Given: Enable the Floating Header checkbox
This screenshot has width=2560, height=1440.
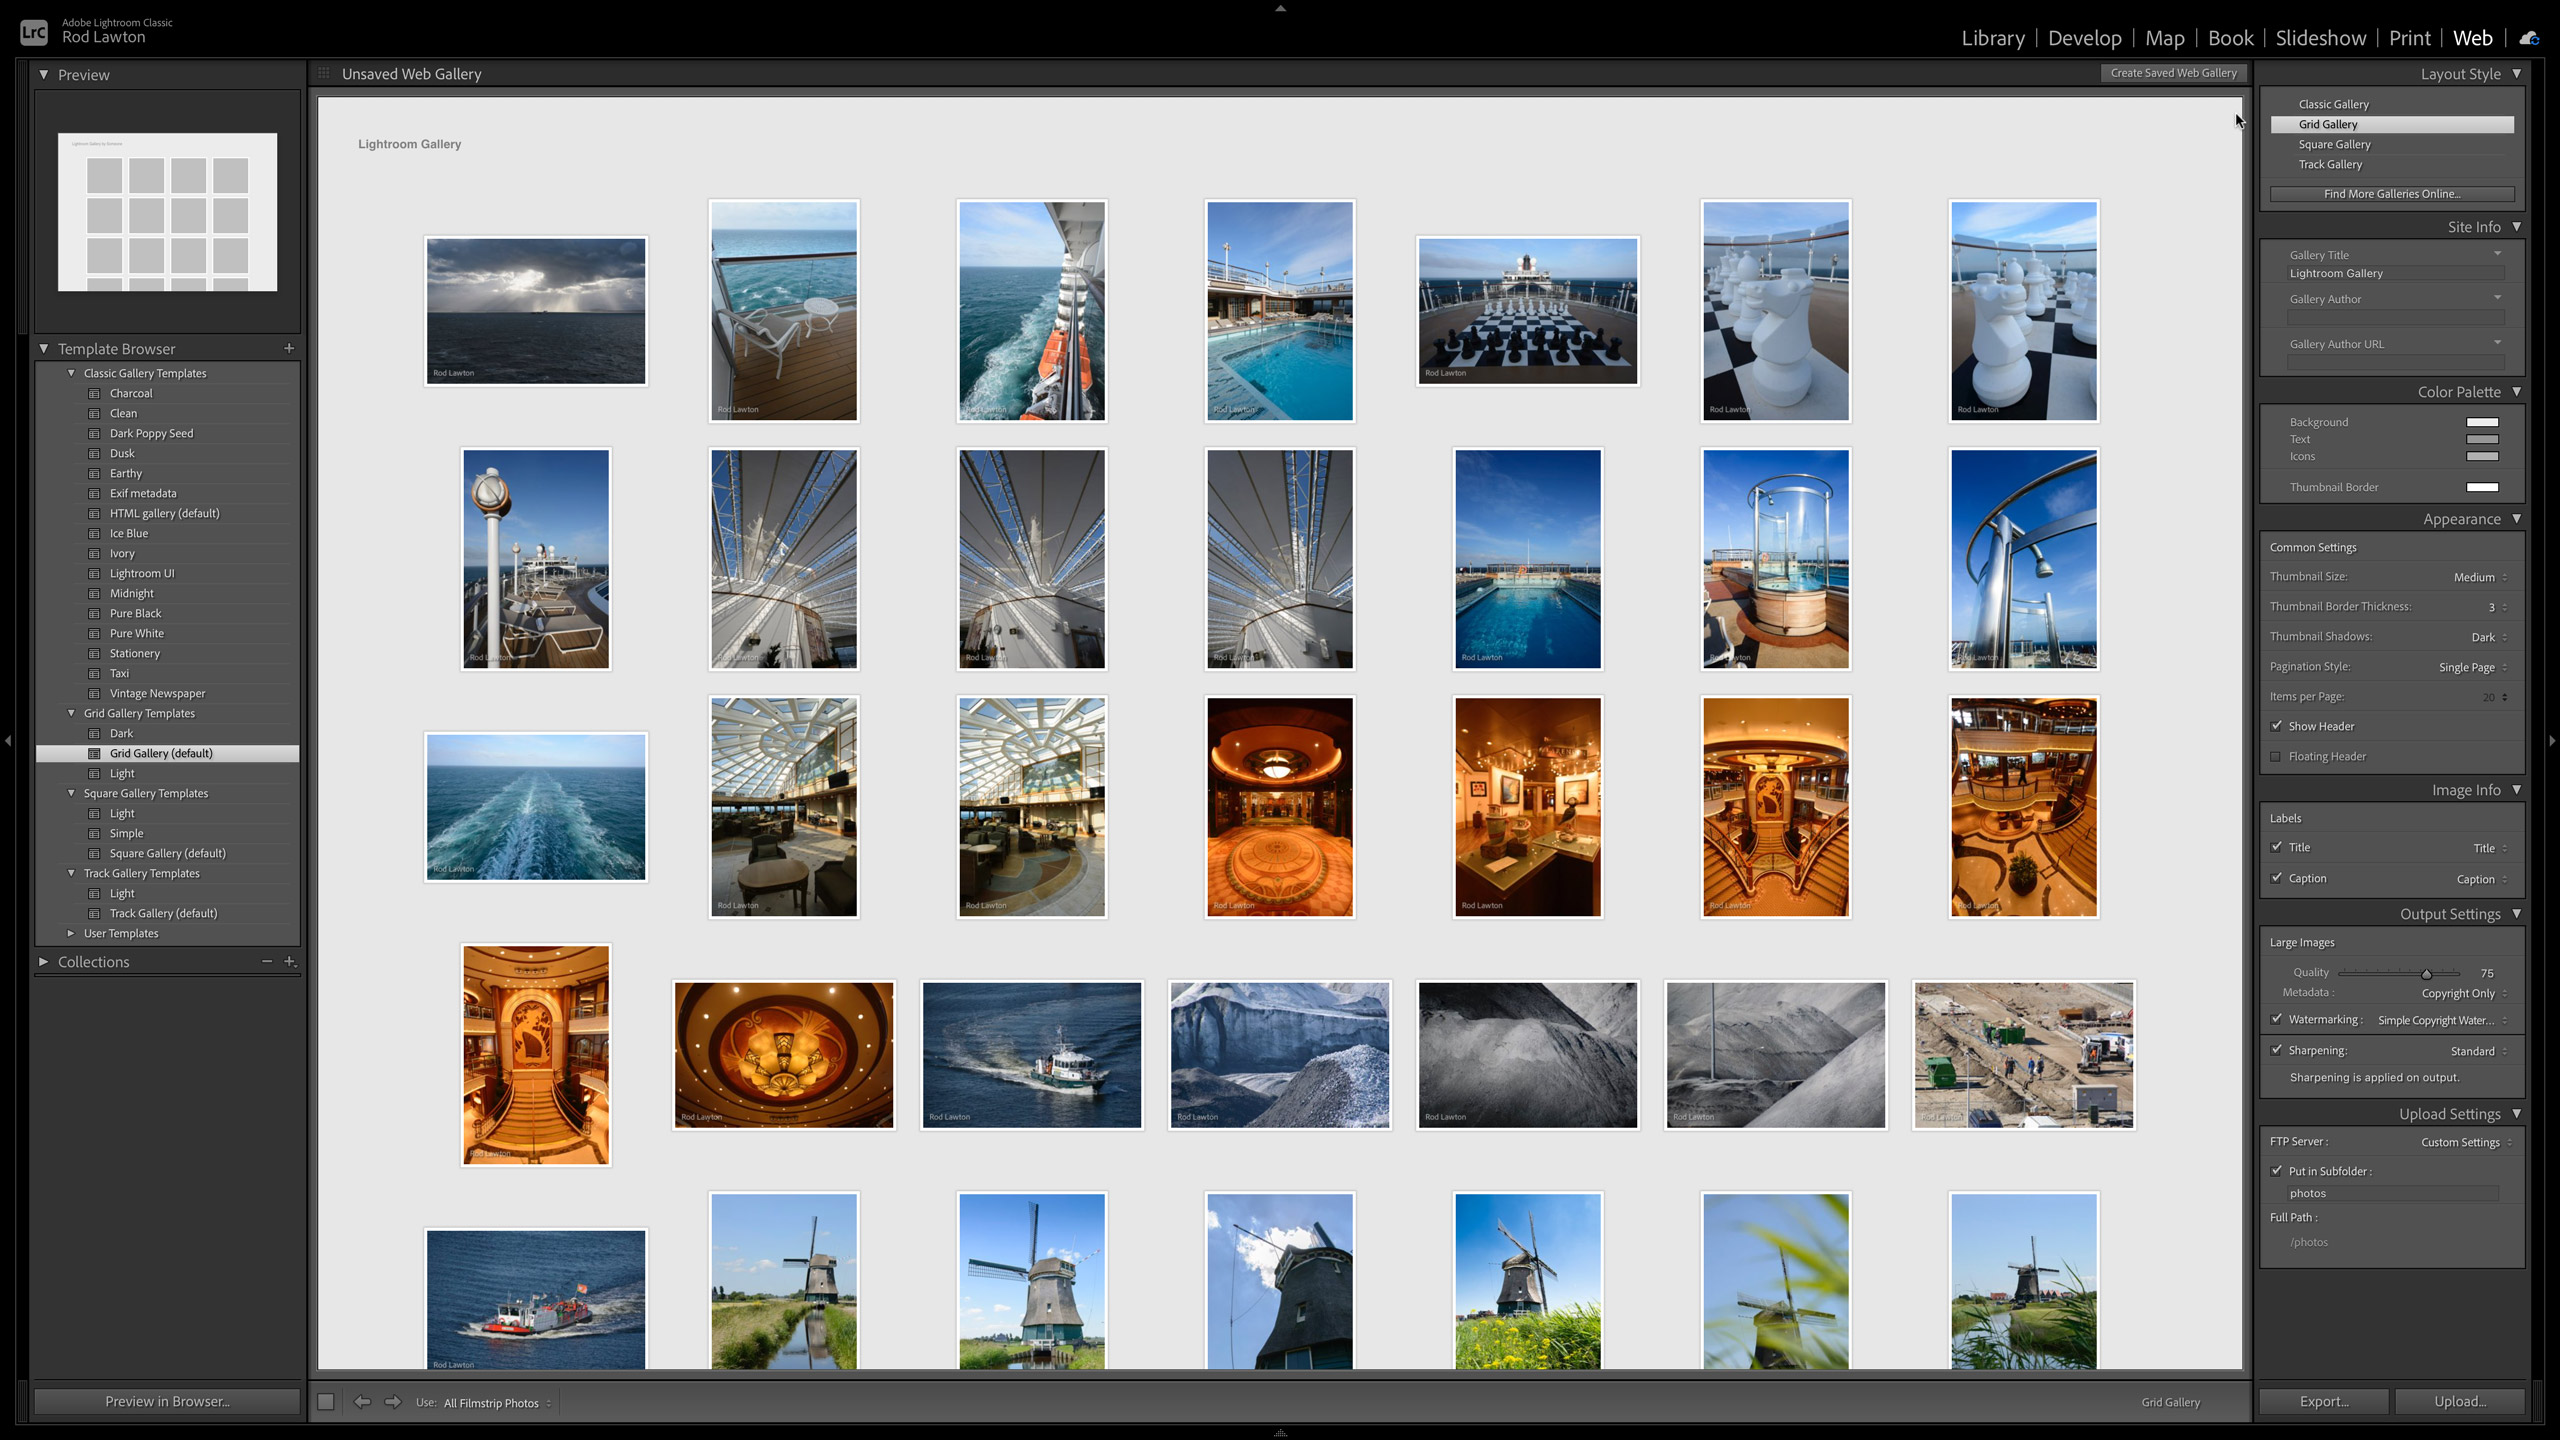Looking at the screenshot, I should click(2277, 756).
